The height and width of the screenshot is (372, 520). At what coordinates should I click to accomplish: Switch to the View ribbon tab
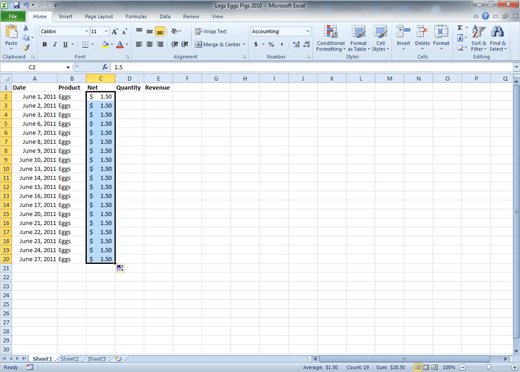click(217, 16)
